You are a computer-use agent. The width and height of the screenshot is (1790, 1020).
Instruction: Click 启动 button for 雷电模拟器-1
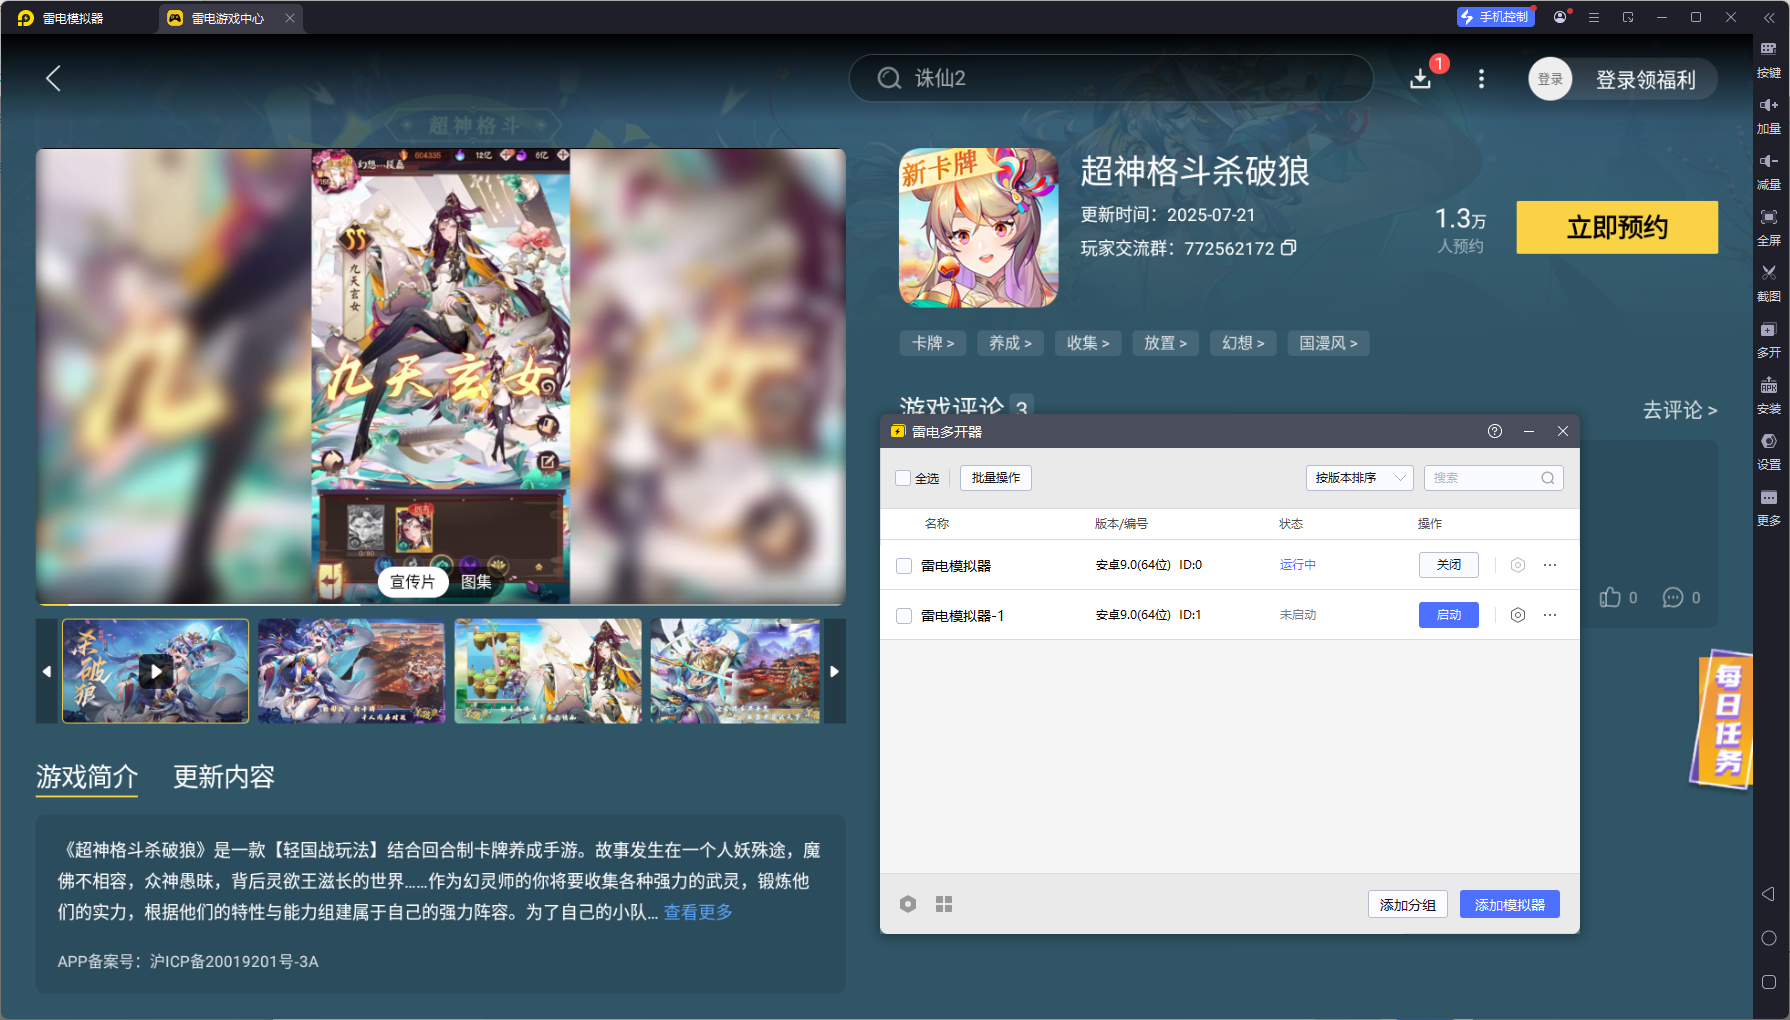[x=1448, y=615]
